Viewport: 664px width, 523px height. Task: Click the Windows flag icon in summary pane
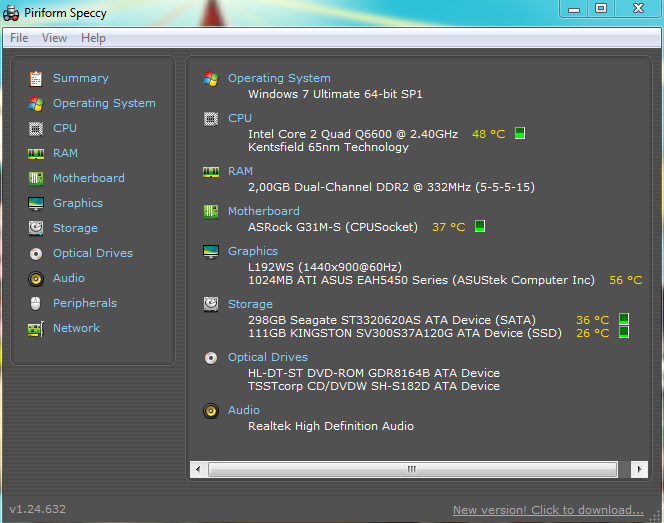click(211, 79)
